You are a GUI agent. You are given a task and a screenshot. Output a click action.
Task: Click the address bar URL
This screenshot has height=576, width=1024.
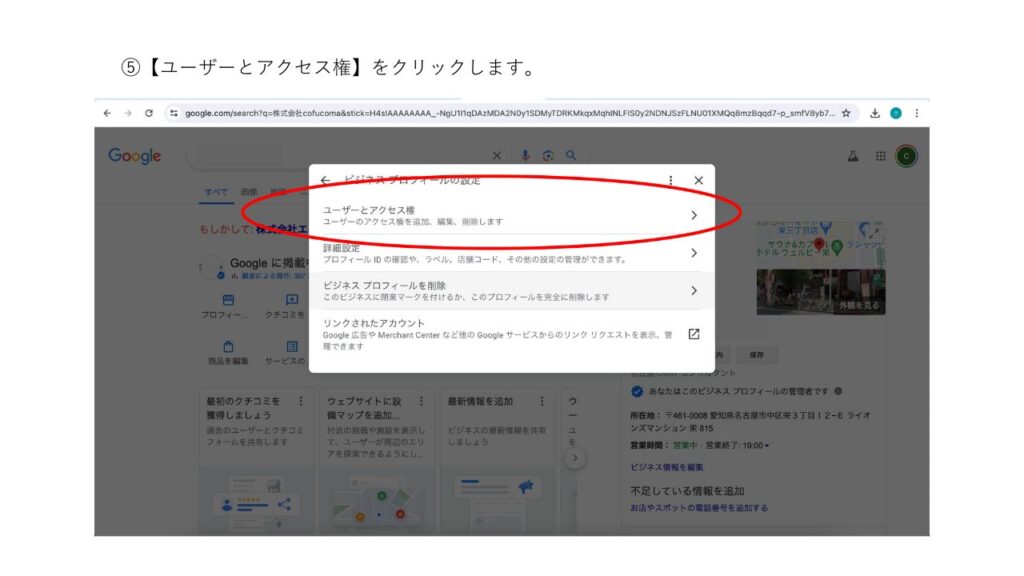(x=509, y=113)
